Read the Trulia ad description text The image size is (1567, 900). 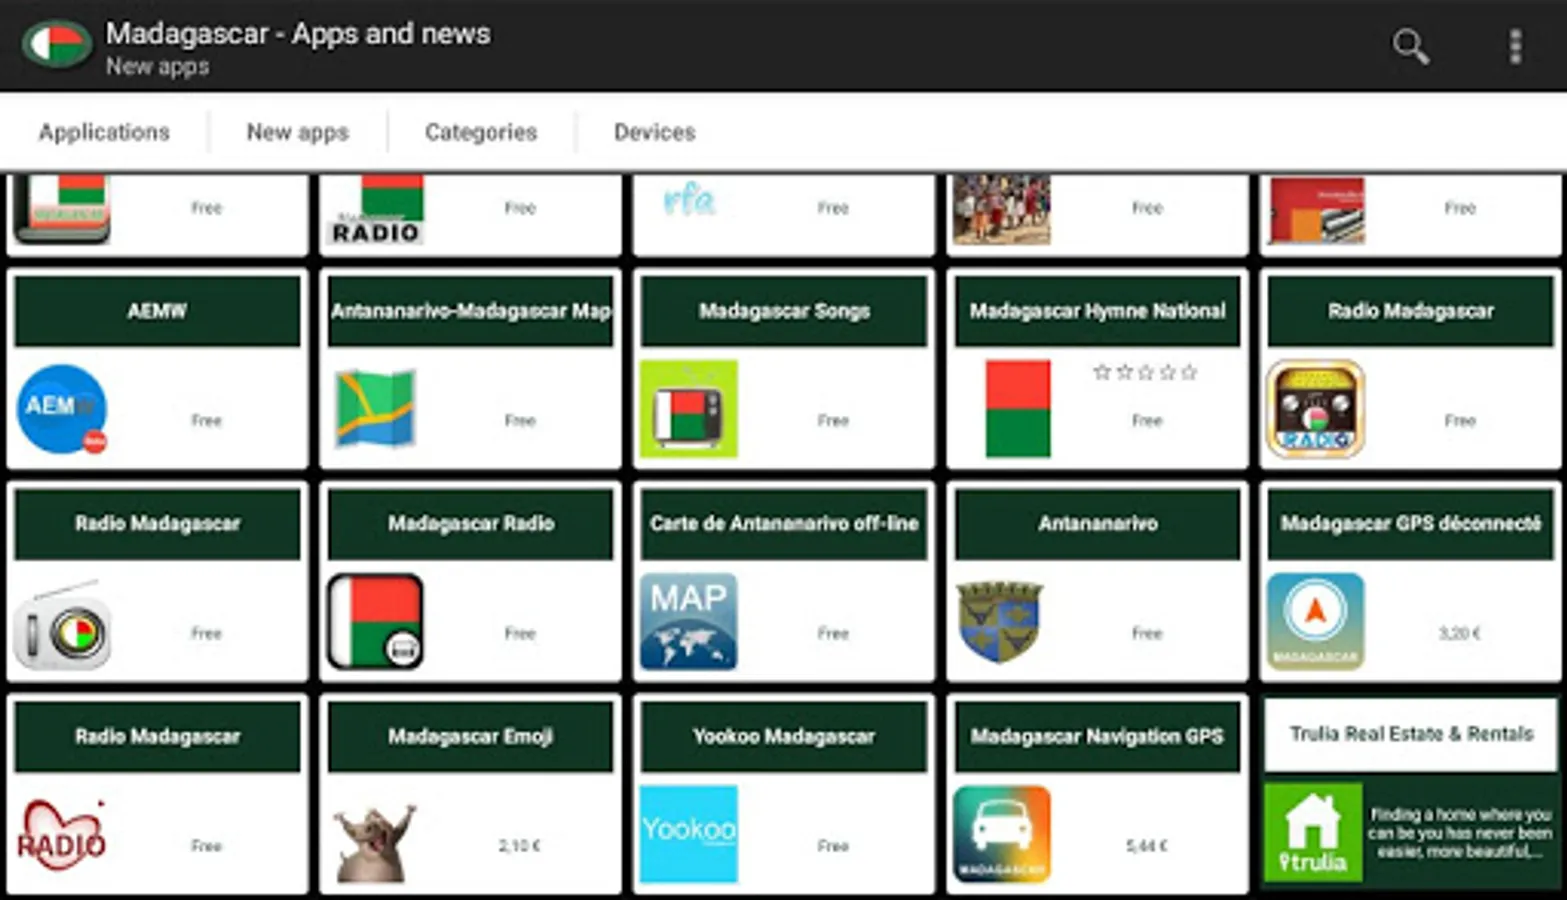coord(1460,833)
